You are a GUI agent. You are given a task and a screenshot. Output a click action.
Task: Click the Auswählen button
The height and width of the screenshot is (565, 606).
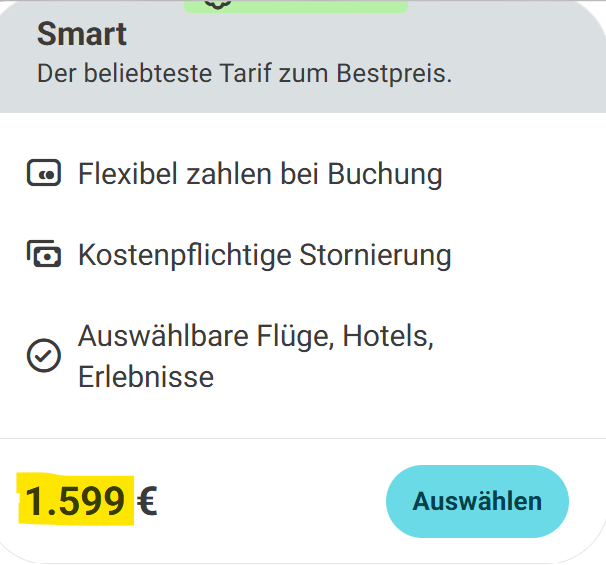tap(477, 501)
